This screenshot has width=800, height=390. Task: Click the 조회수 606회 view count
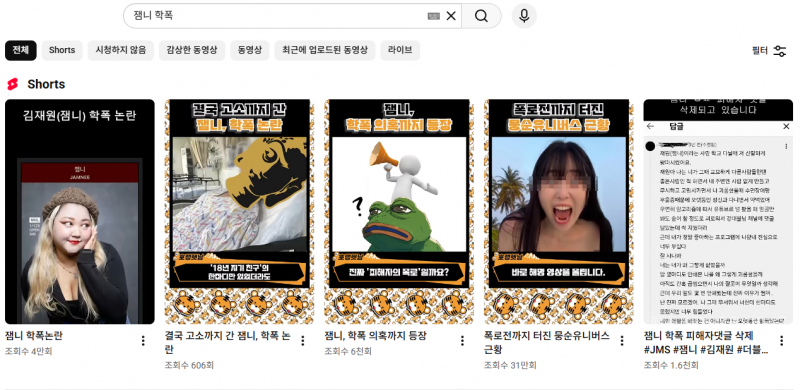(189, 365)
